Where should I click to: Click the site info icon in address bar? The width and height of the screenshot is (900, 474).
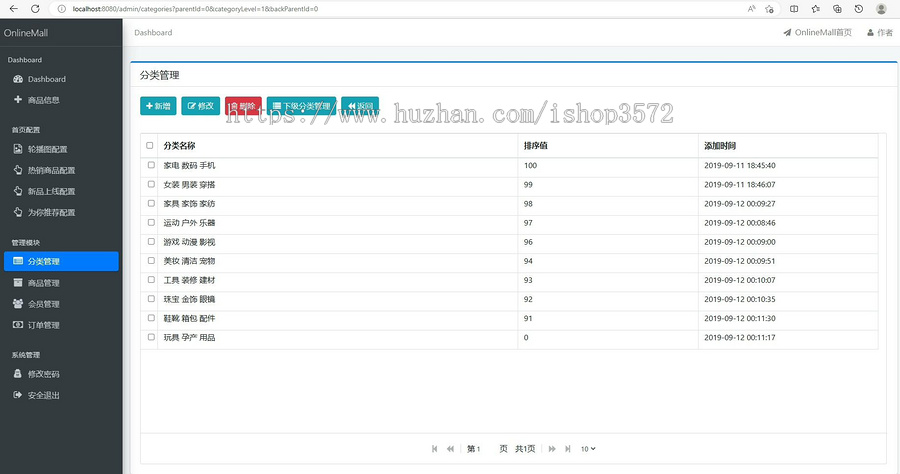[x=61, y=9]
